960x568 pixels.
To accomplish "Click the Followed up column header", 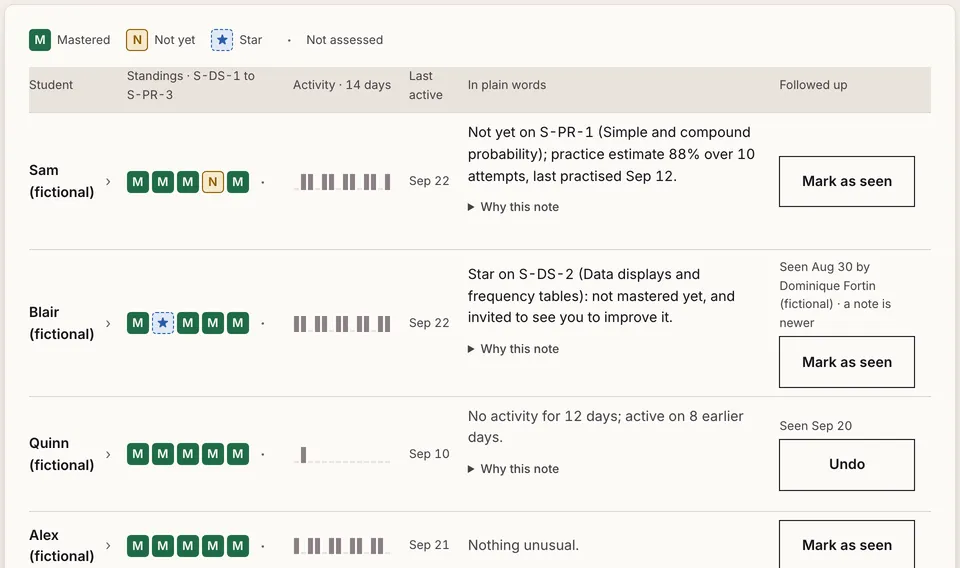I will pyautogui.click(x=813, y=85).
